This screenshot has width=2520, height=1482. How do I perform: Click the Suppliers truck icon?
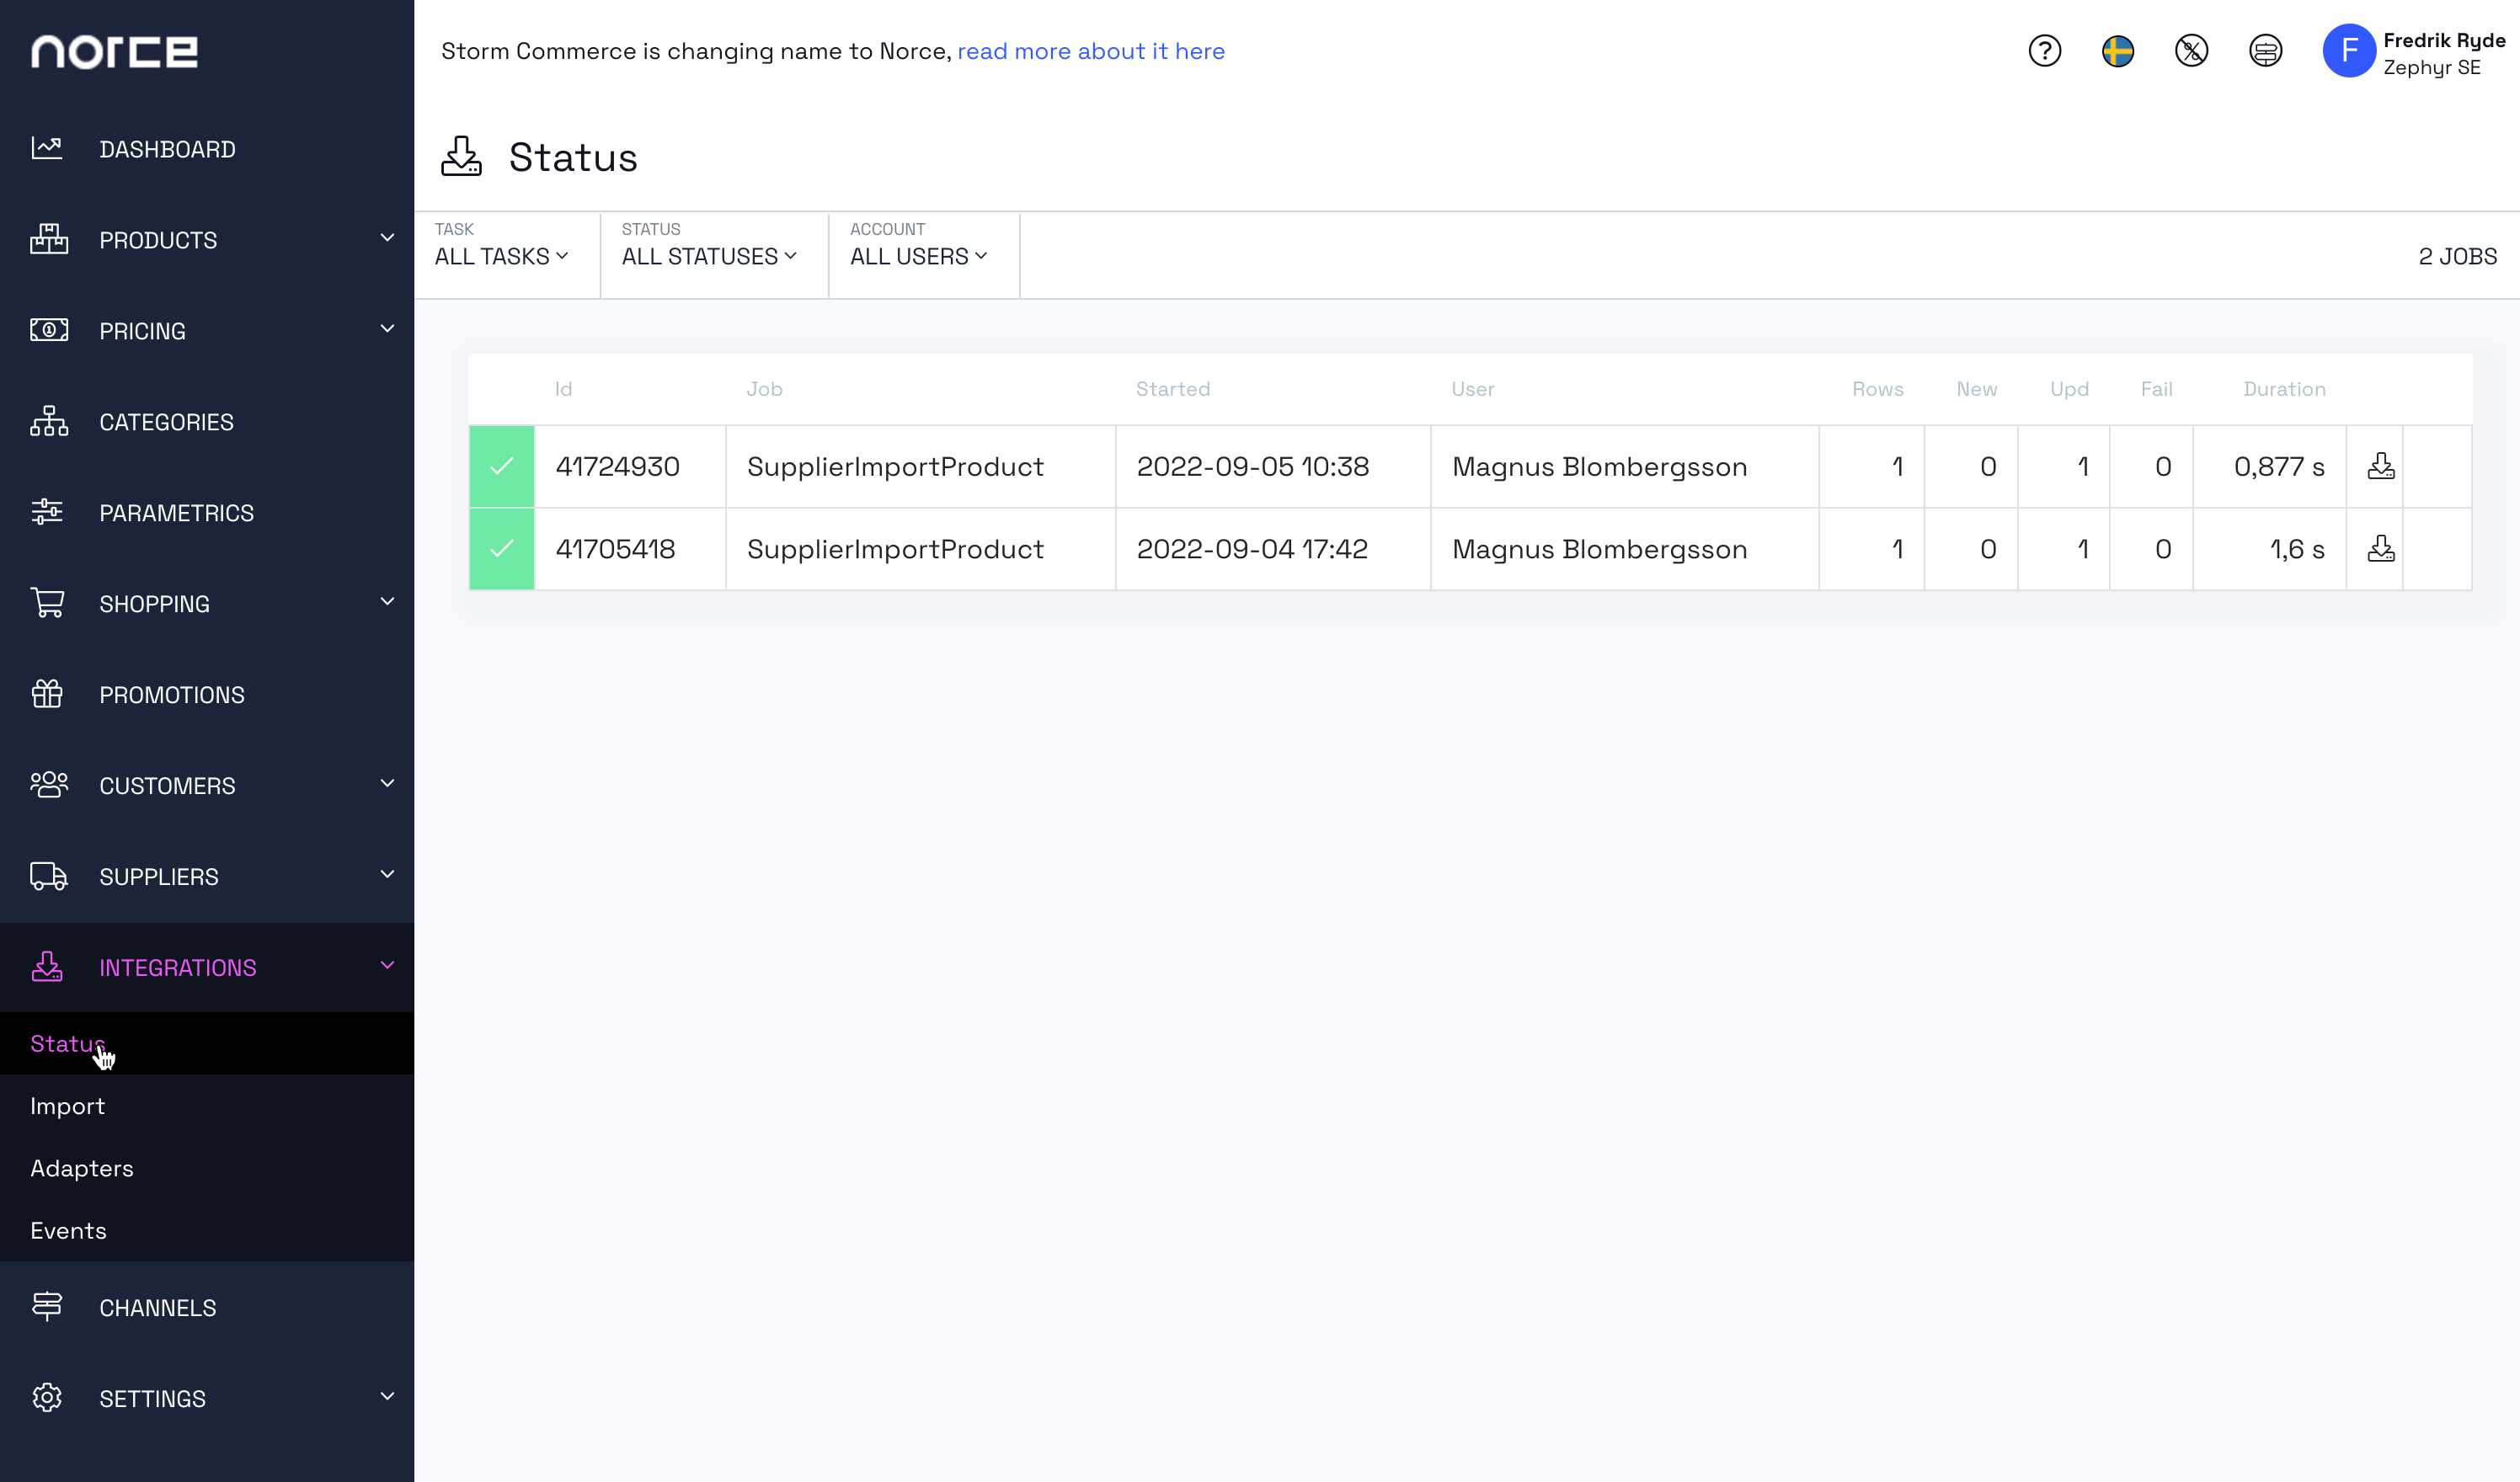pyautogui.click(x=48, y=876)
